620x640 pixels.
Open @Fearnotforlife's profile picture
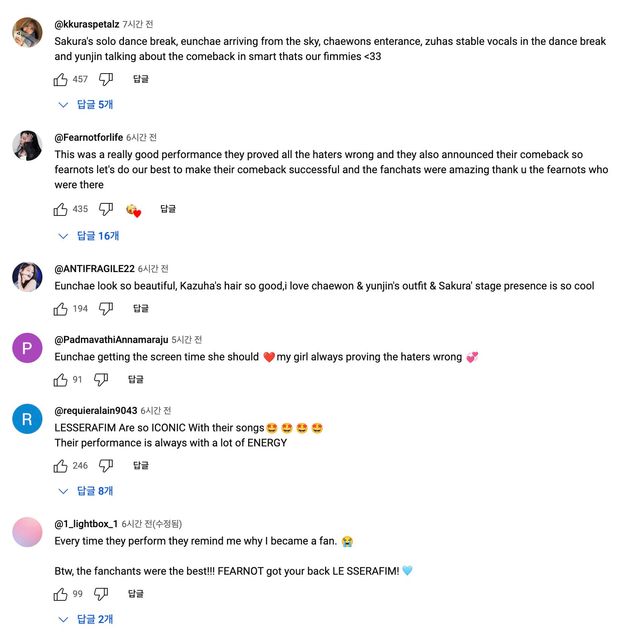tap(27, 146)
